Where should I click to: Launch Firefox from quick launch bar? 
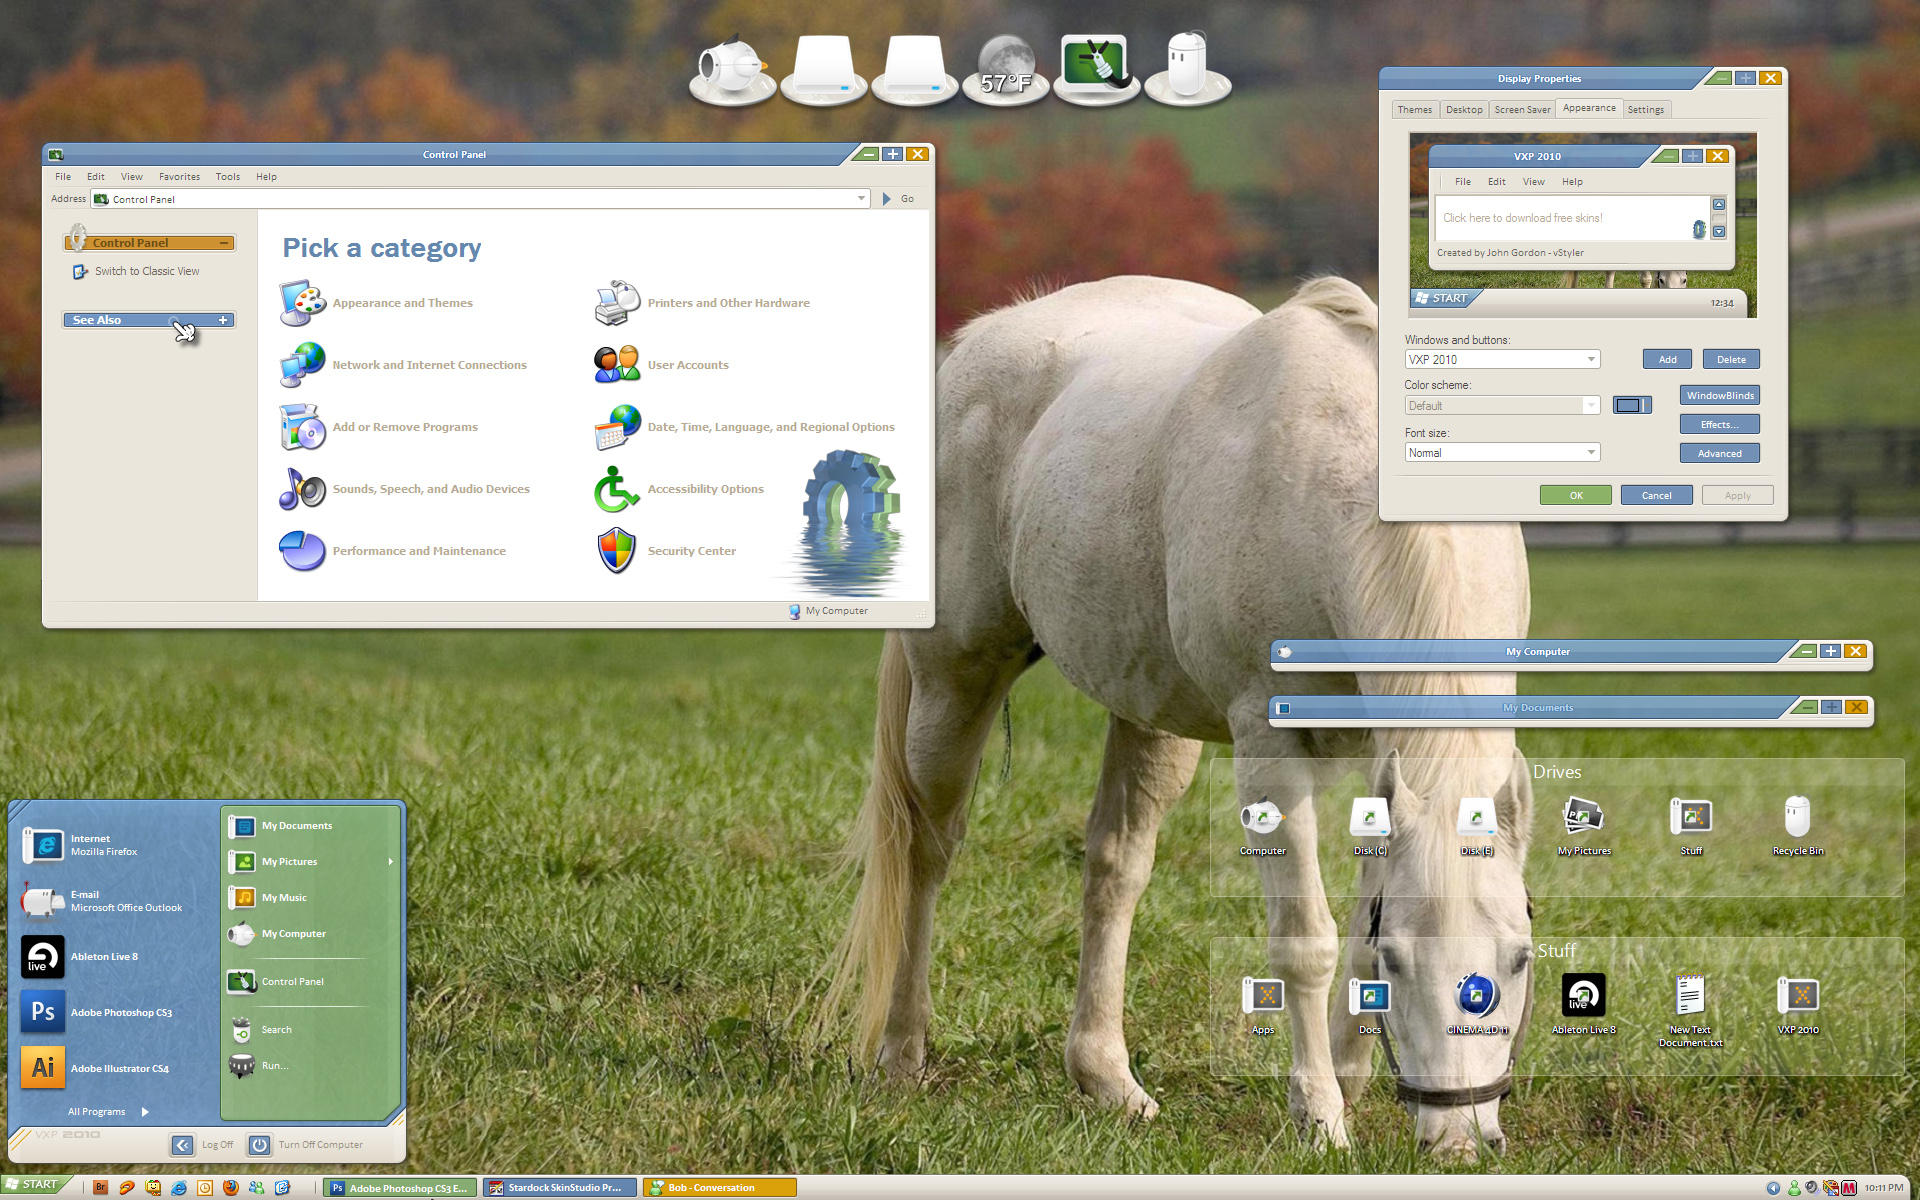230,1188
